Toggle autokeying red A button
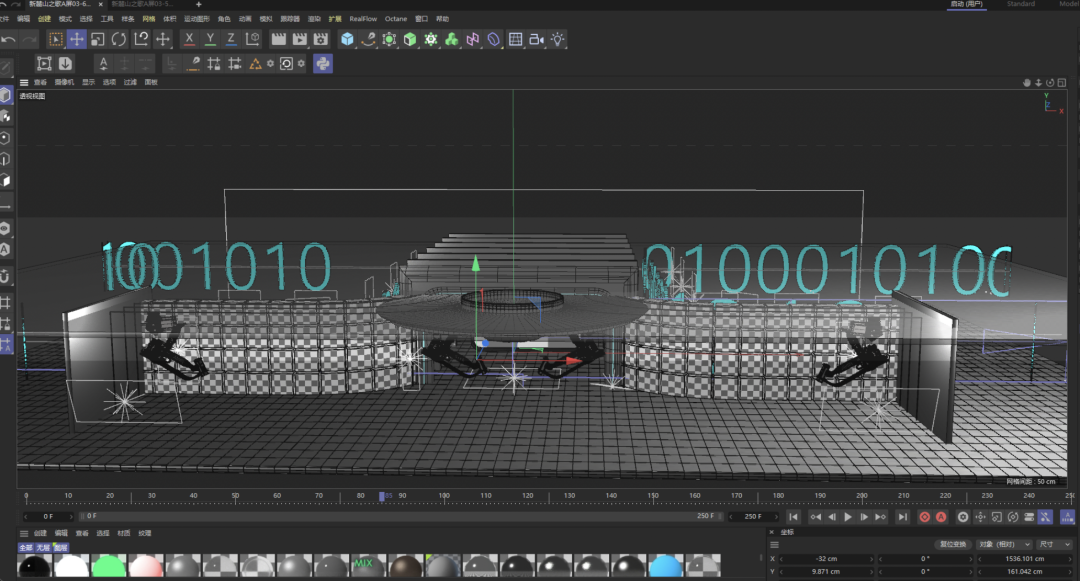Viewport: 1080px width, 581px height. pos(941,517)
